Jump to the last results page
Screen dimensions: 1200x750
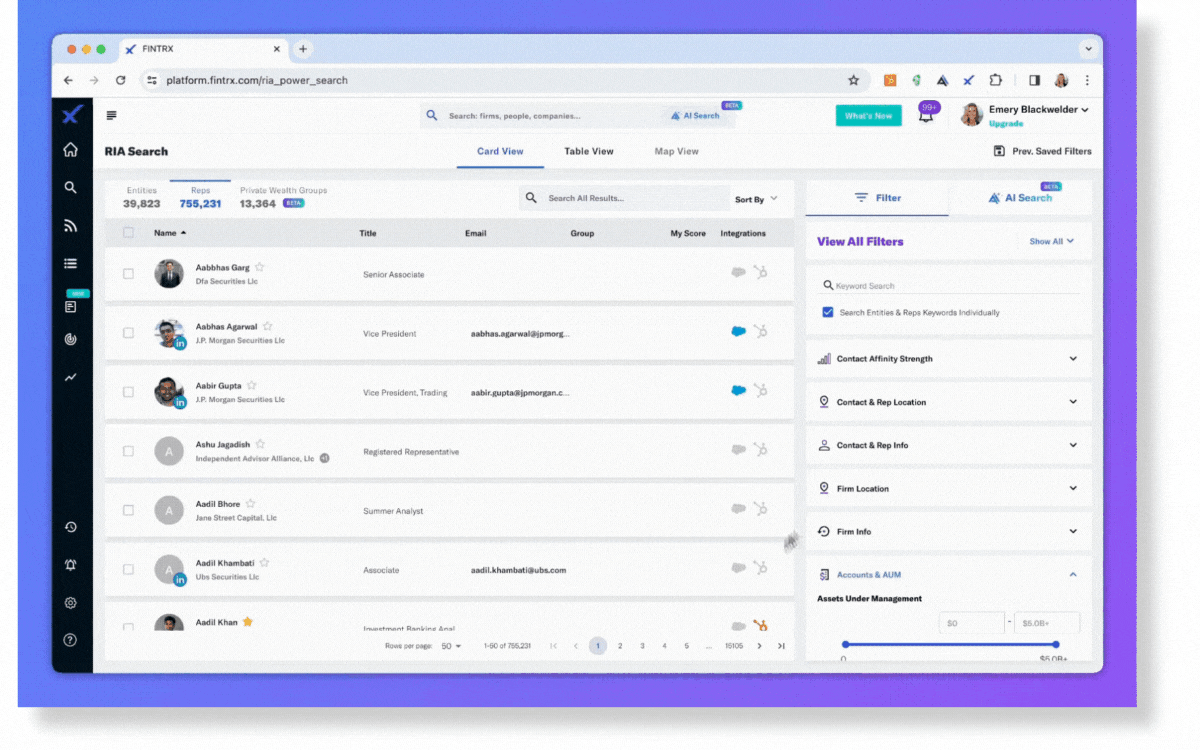click(781, 646)
